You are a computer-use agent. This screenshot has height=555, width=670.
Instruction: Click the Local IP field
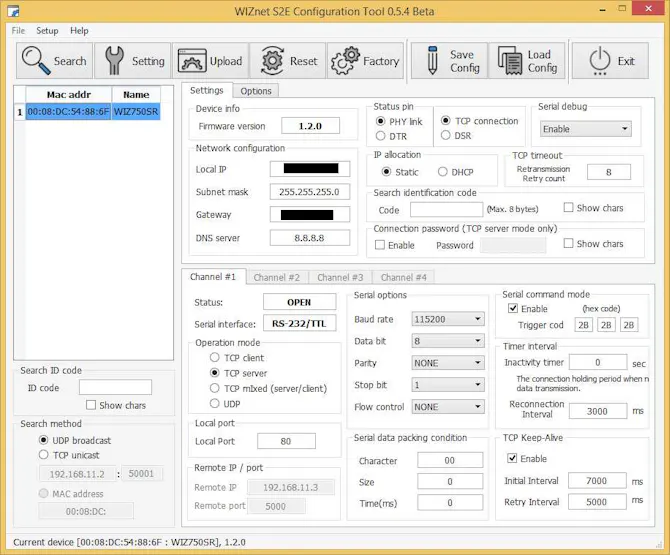tap(309, 169)
